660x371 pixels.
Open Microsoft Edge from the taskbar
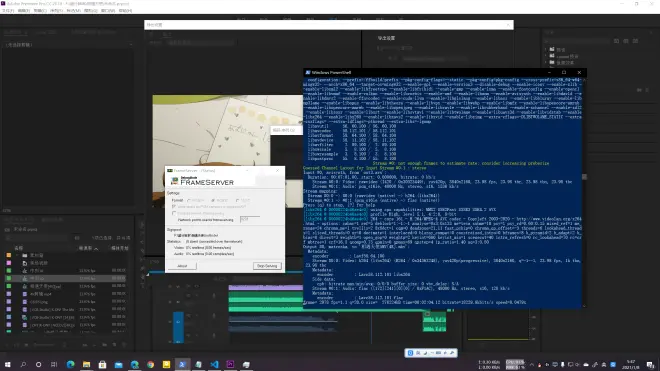tap(70, 364)
